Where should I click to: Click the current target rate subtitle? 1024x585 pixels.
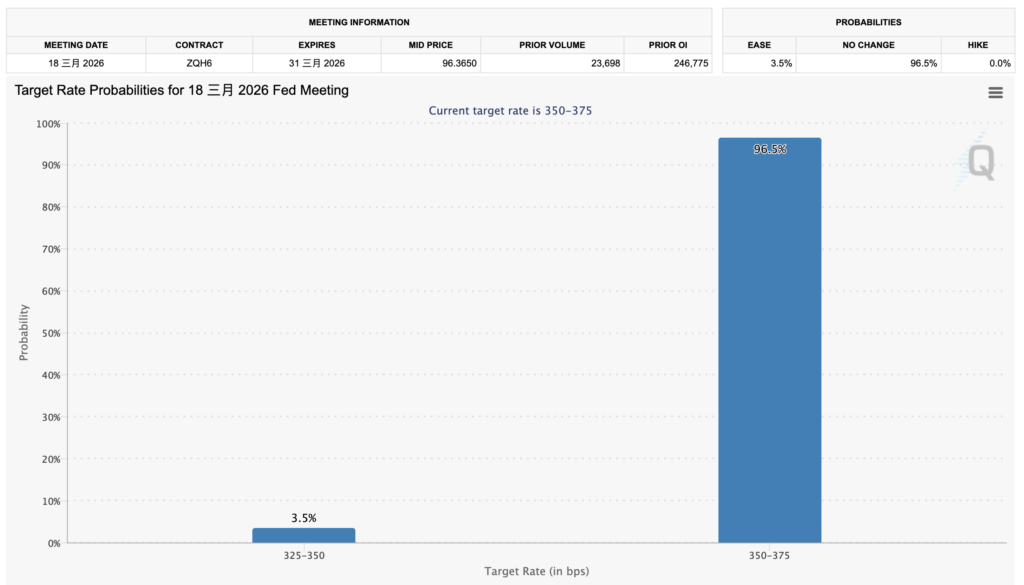(x=510, y=110)
